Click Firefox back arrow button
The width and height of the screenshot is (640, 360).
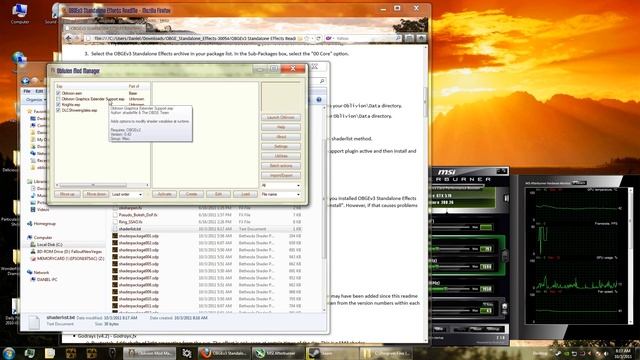tap(69, 38)
